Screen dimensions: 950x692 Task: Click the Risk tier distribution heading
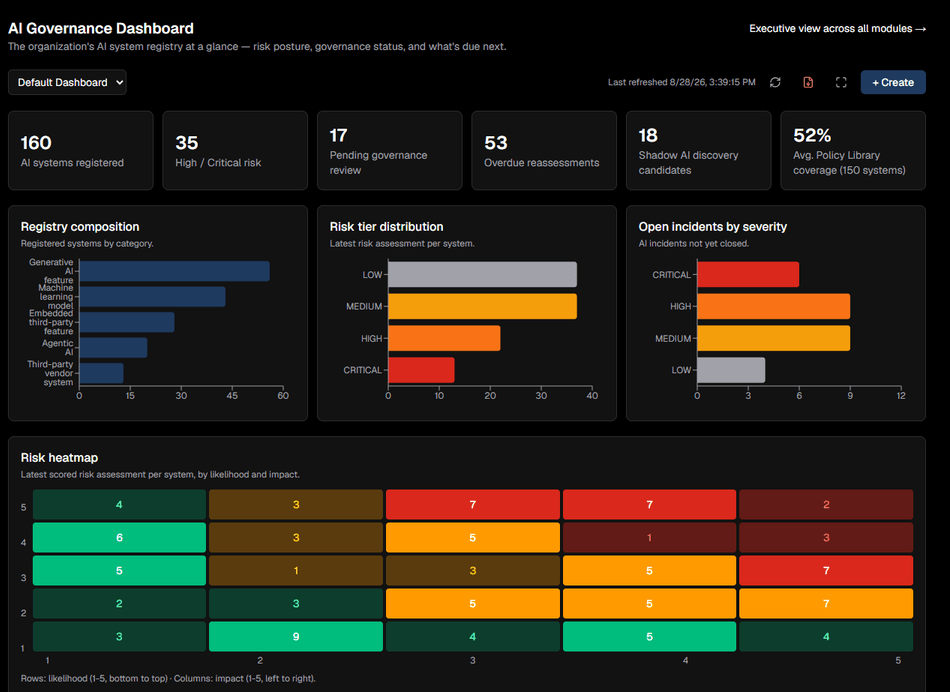pyautogui.click(x=387, y=227)
